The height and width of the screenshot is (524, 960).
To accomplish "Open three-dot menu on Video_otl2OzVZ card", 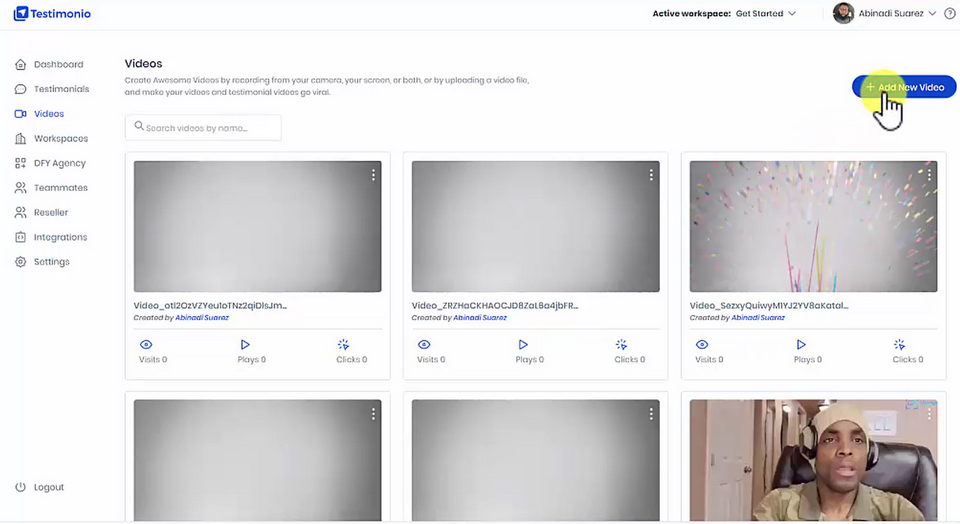I will click(x=373, y=175).
